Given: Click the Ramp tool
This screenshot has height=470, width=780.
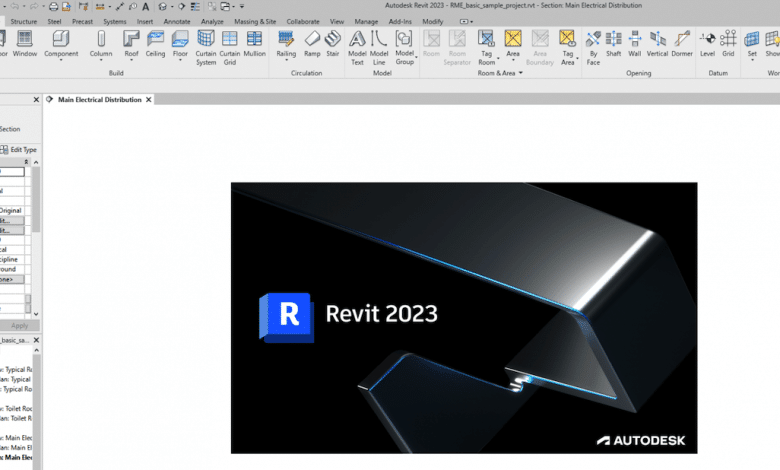Looking at the screenshot, I should tap(312, 44).
